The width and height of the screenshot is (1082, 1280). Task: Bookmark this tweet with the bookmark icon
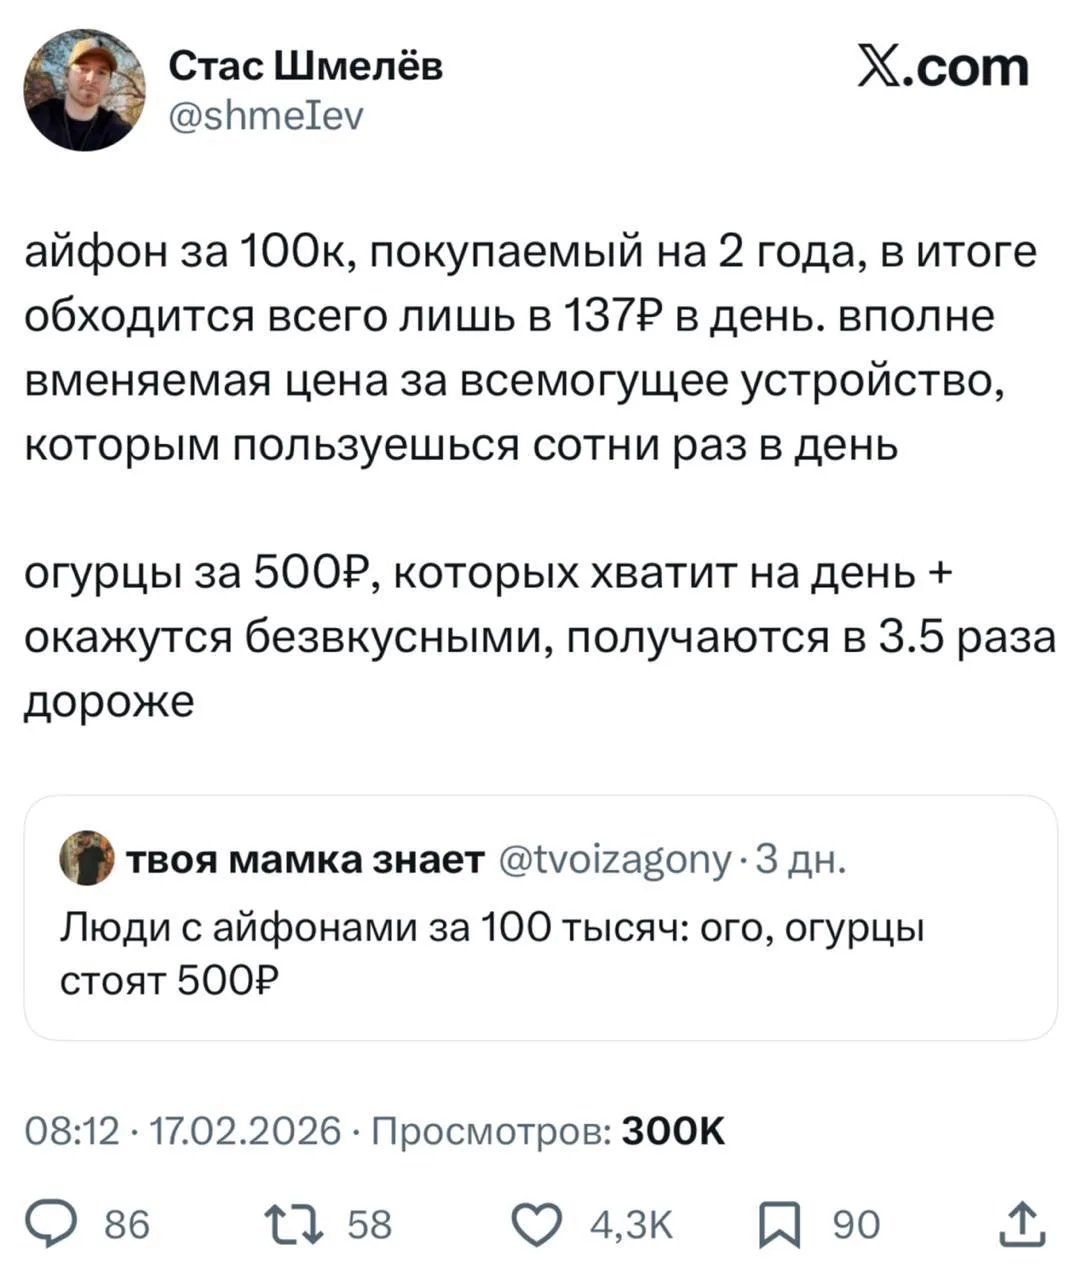click(778, 1224)
